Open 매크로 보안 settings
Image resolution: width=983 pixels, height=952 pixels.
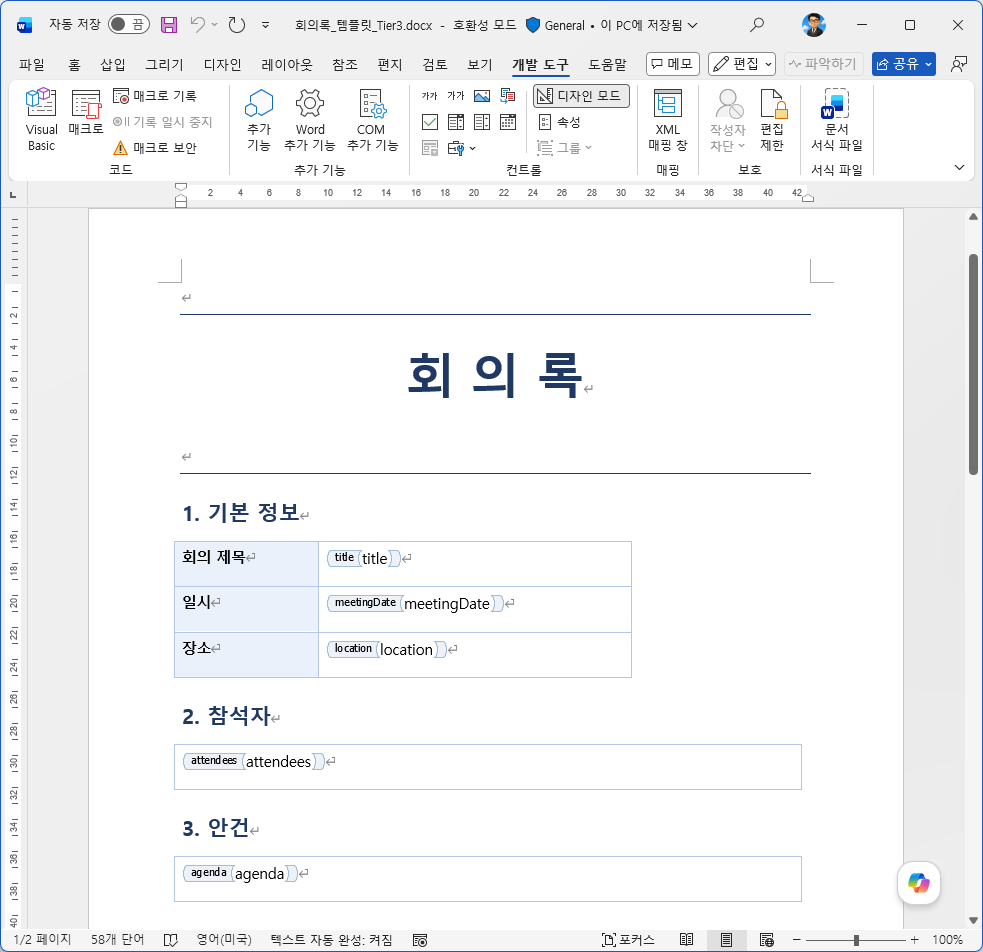[x=155, y=147]
